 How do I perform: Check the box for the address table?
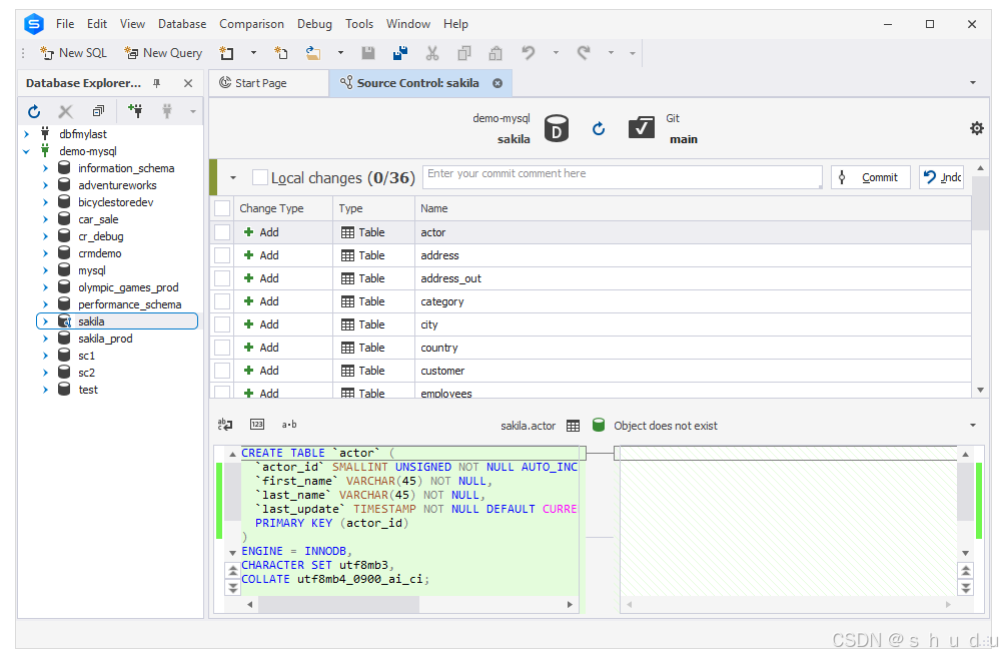pyautogui.click(x=222, y=255)
